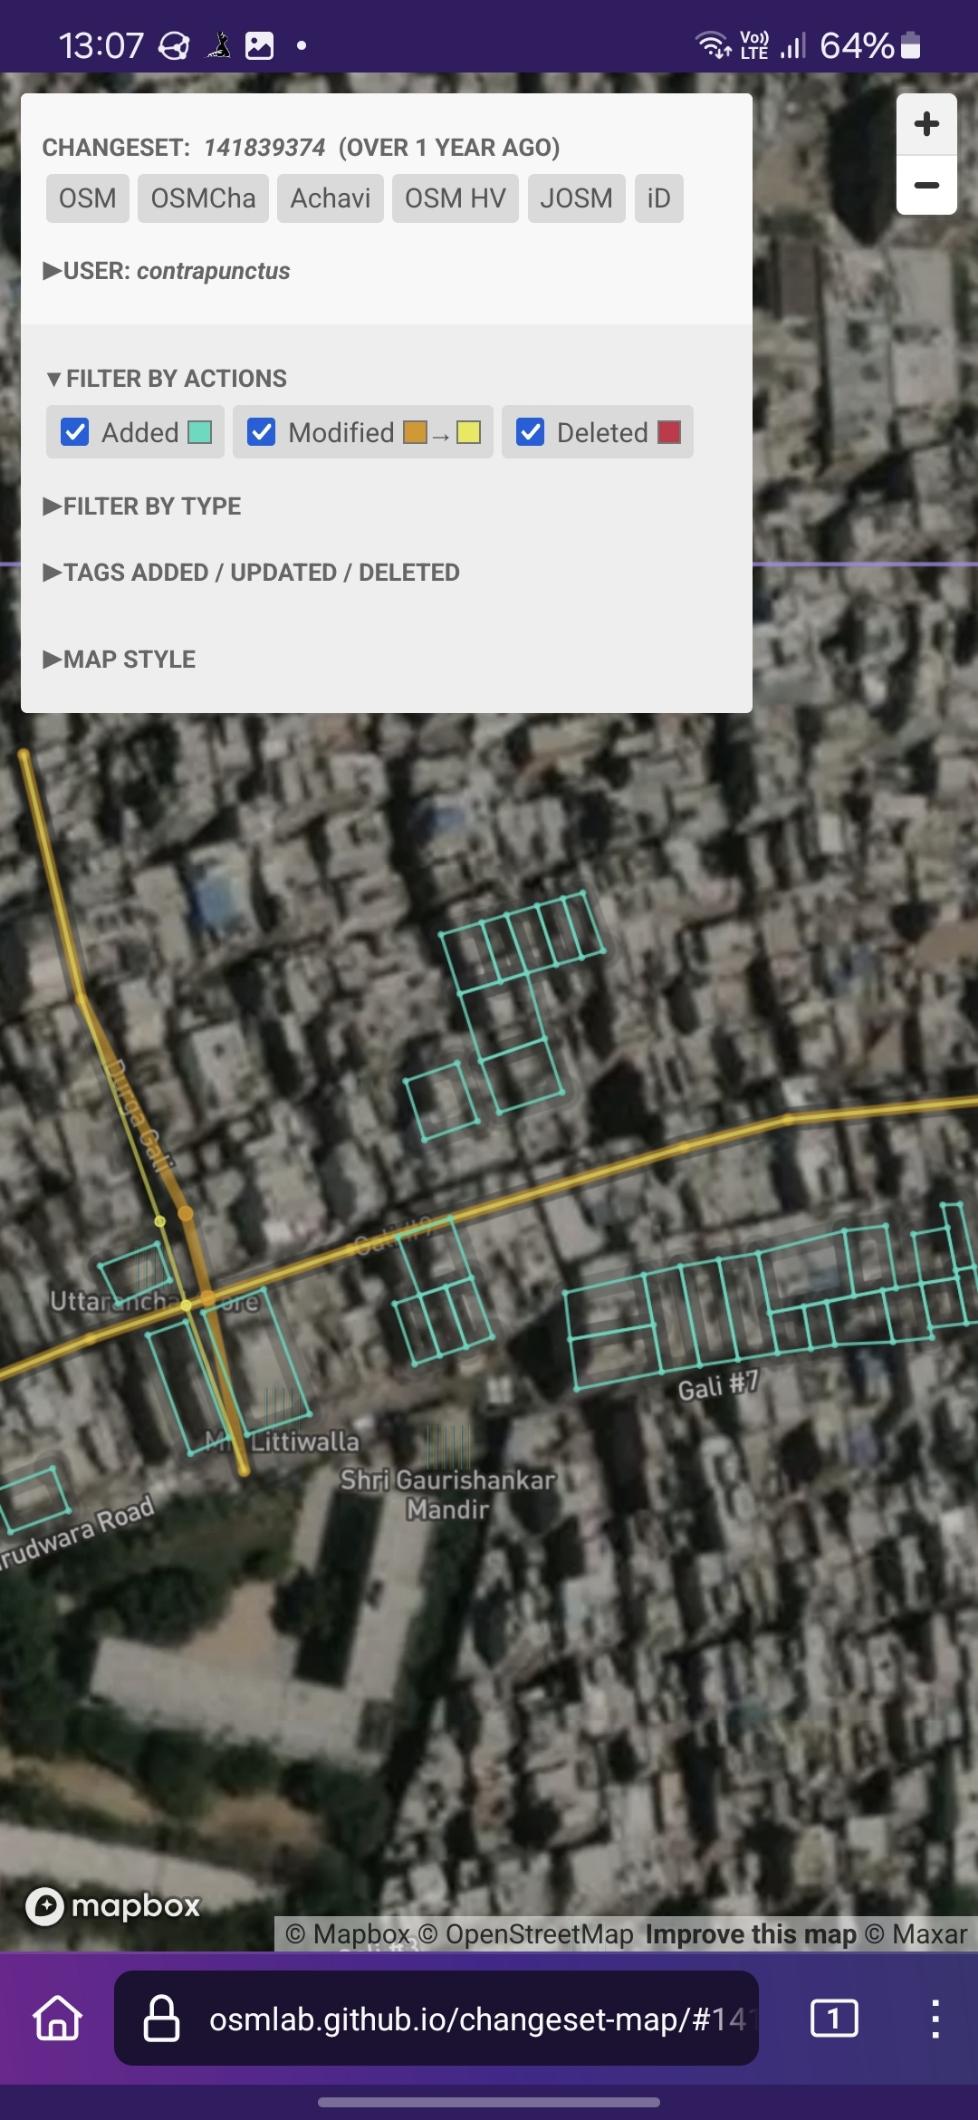978x2120 pixels.
Task: Click the red Deleted color swatch
Action: tap(669, 432)
